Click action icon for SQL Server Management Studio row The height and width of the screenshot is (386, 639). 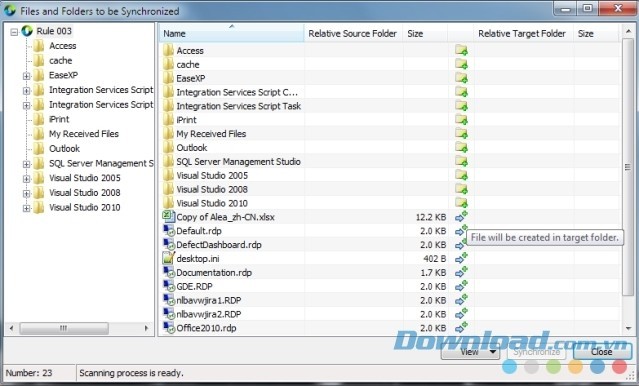pyautogui.click(x=461, y=161)
